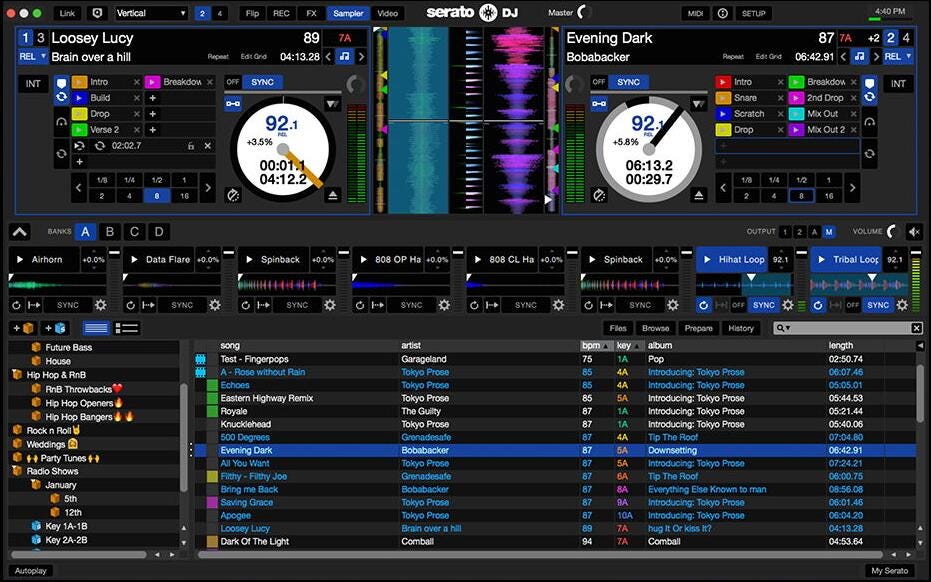Image resolution: width=931 pixels, height=582 pixels.
Task: Trigger the Intro cue on left deck
Action: click(79, 82)
